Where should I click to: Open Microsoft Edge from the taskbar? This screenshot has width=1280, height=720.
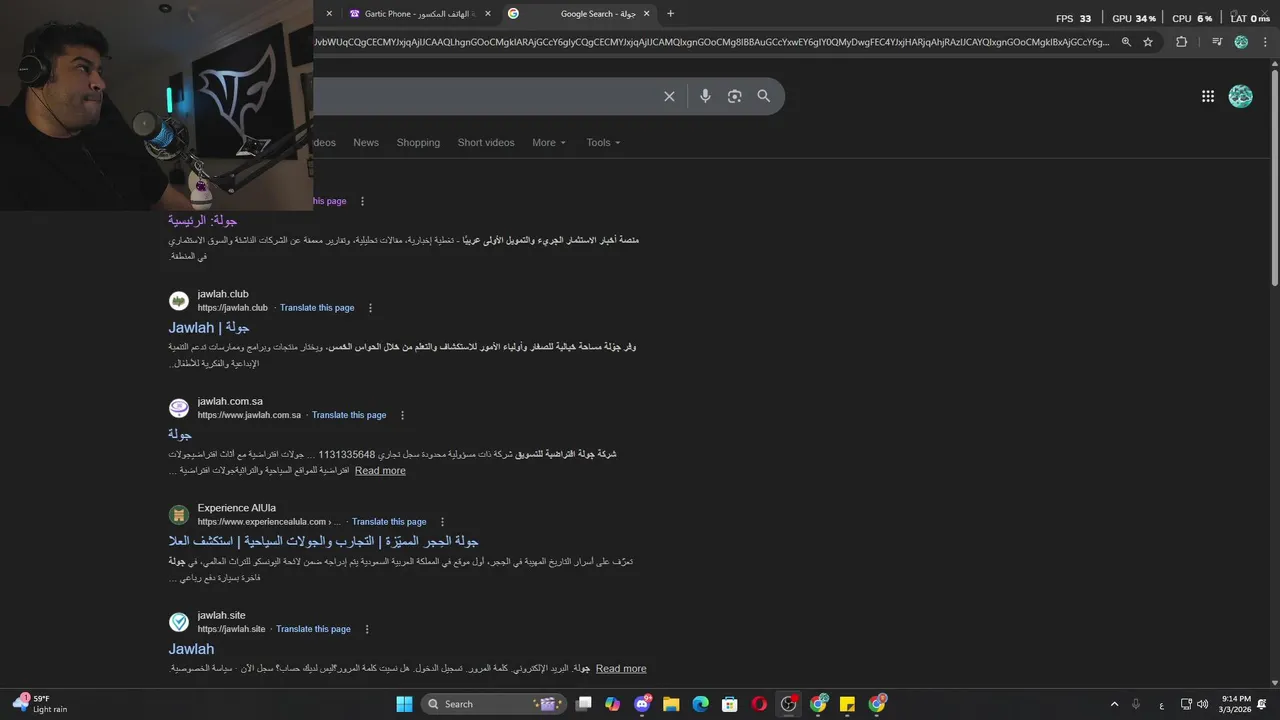click(x=701, y=704)
